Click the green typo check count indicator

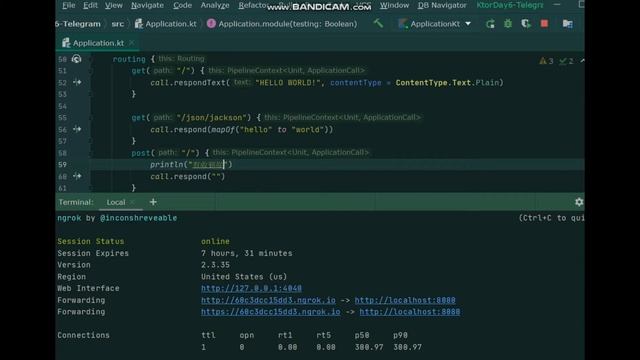pos(567,61)
